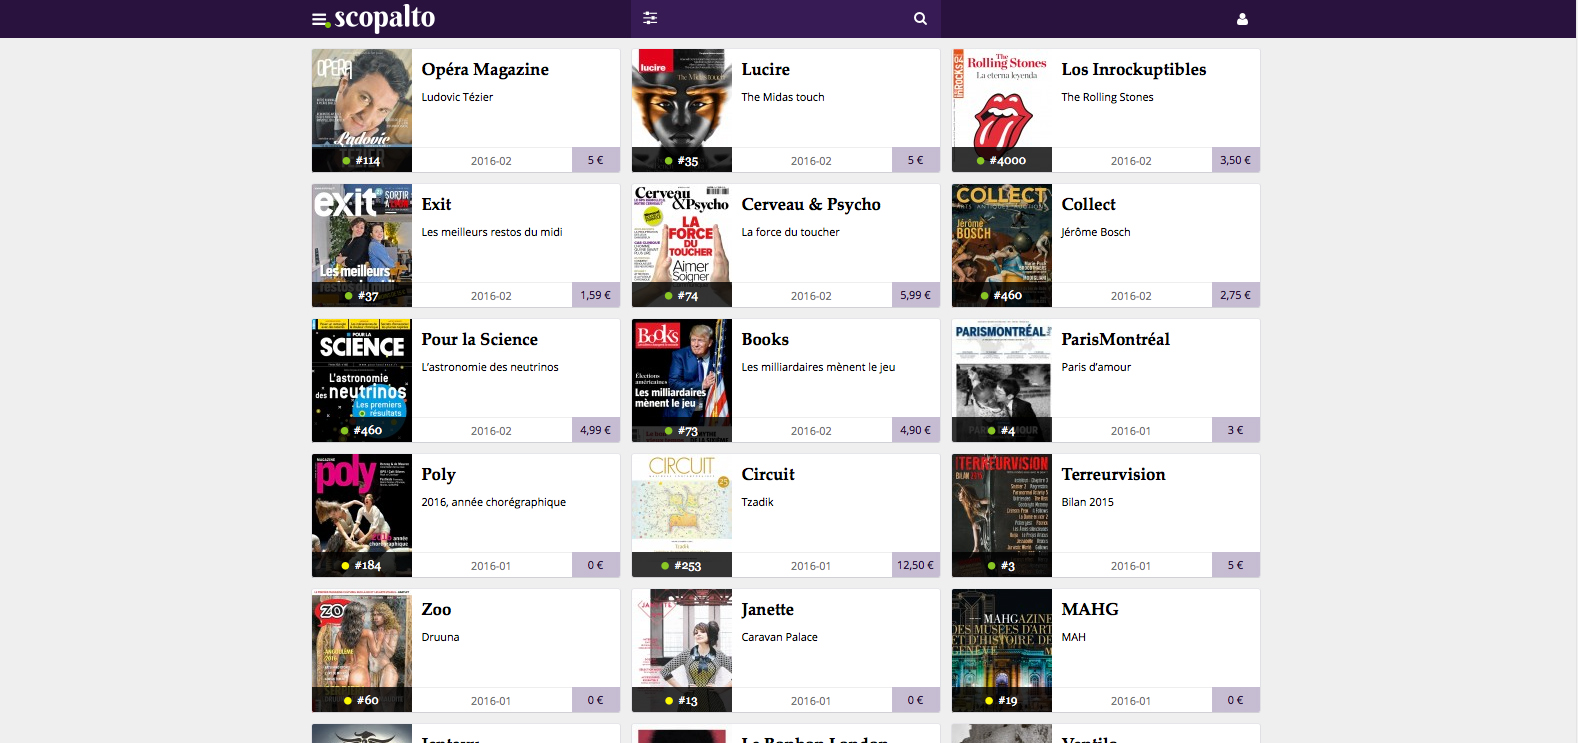Click the Zoo Druuna cover thumbnail
This screenshot has height=743, width=1578.
coord(362,650)
